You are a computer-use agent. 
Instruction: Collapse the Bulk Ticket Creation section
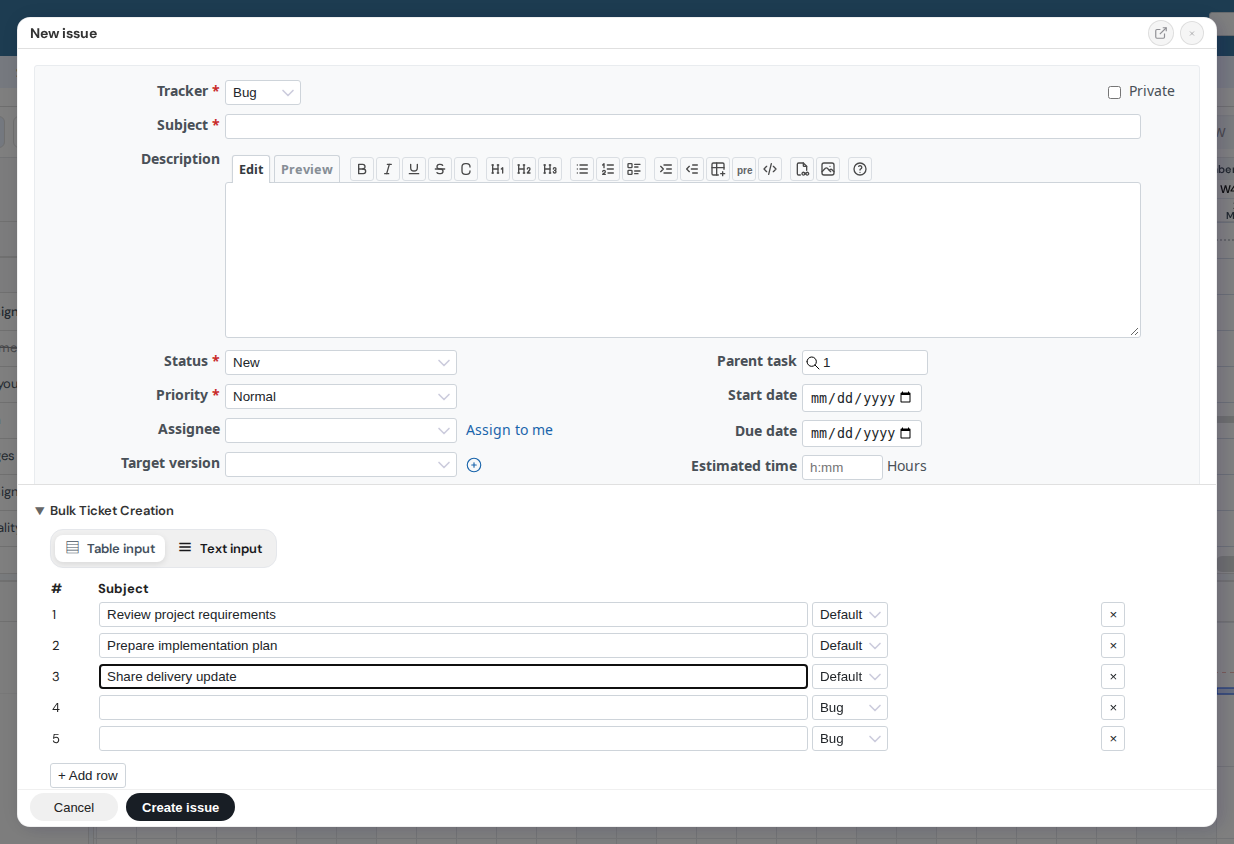[104, 510]
